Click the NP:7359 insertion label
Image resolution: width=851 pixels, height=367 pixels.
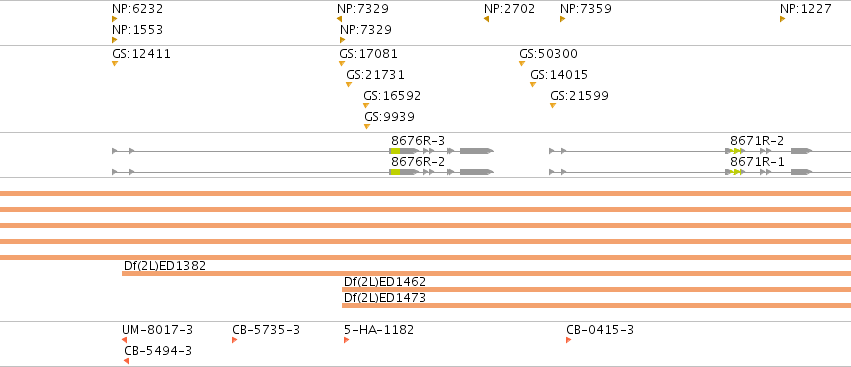(x=586, y=9)
